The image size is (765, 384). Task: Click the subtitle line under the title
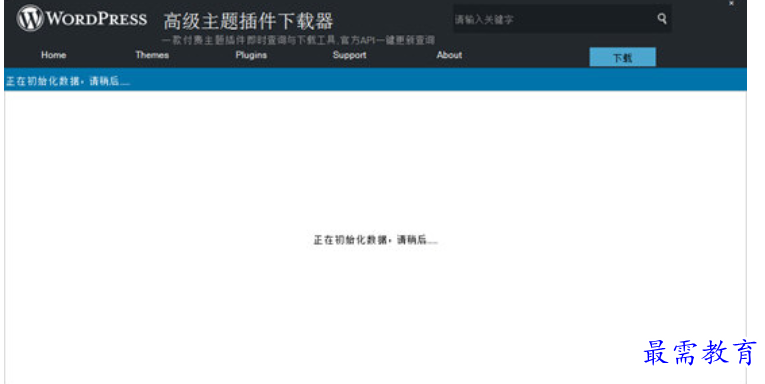[298, 40]
